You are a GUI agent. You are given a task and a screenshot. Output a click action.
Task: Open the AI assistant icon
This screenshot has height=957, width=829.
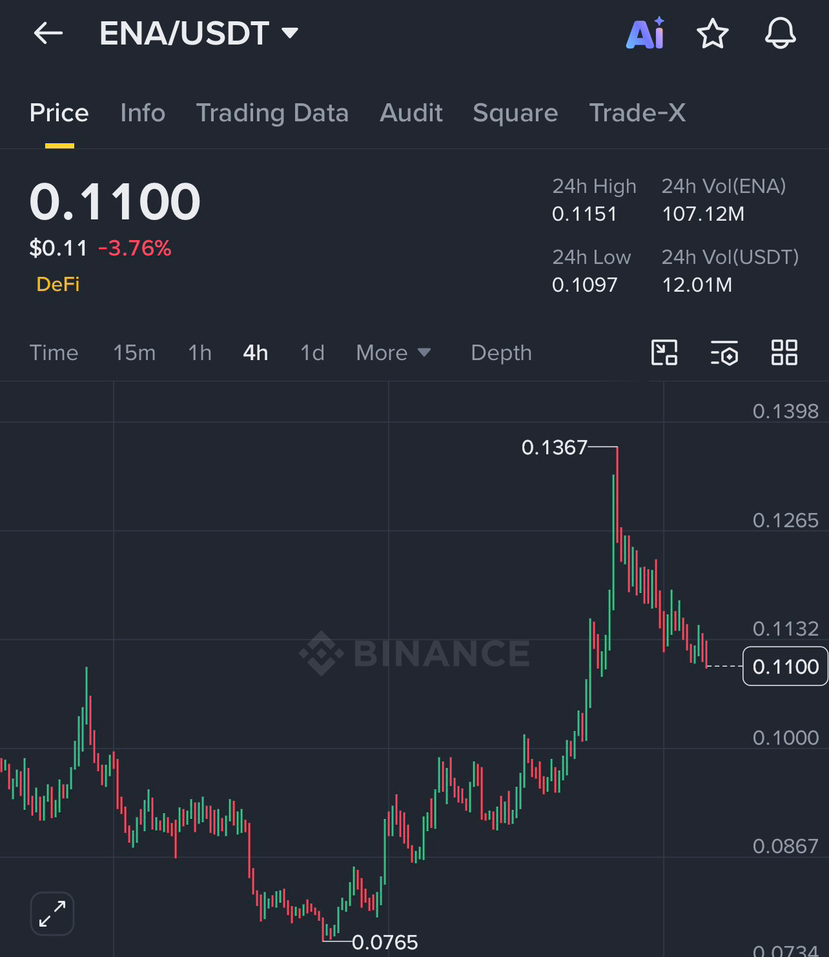[645, 33]
